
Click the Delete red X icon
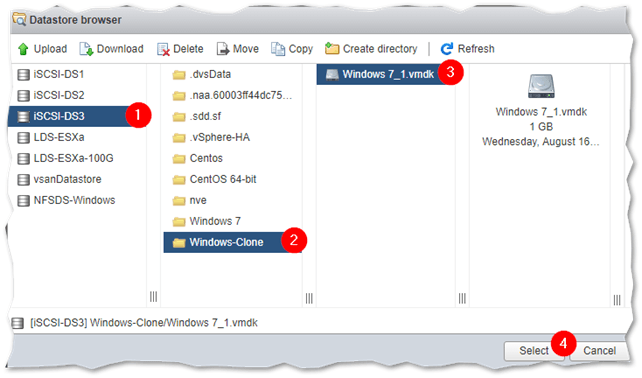[163, 50]
